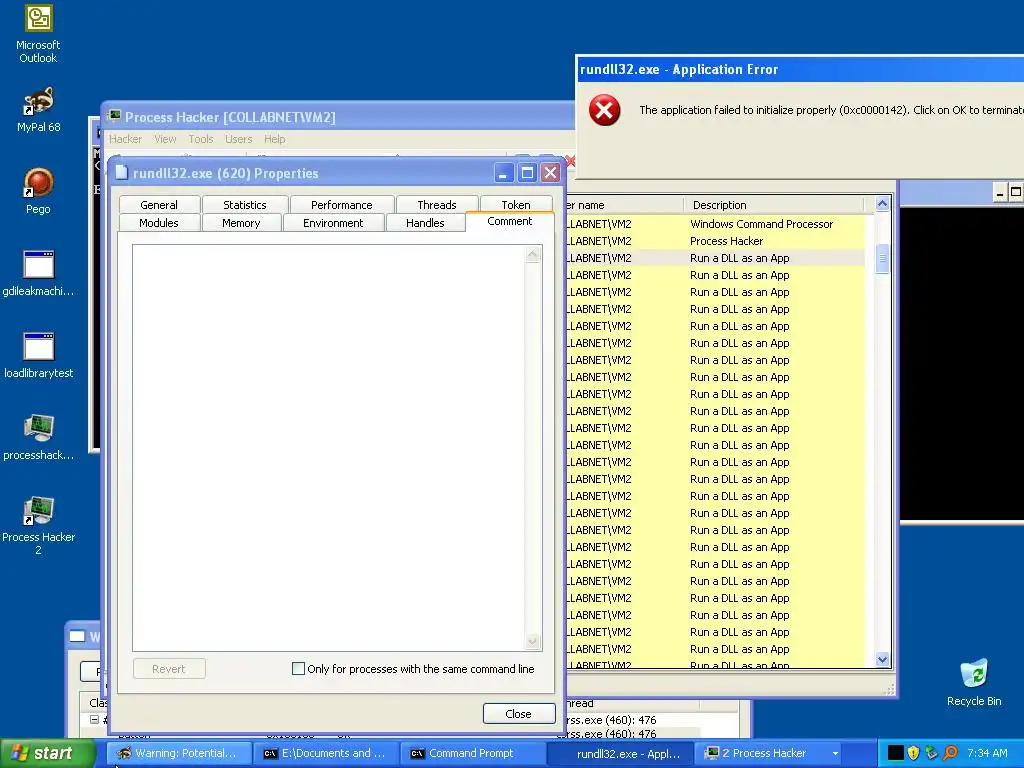Select the Process Hacker 2 desktop shortcut
The height and width of the screenshot is (768, 1024).
point(38,526)
